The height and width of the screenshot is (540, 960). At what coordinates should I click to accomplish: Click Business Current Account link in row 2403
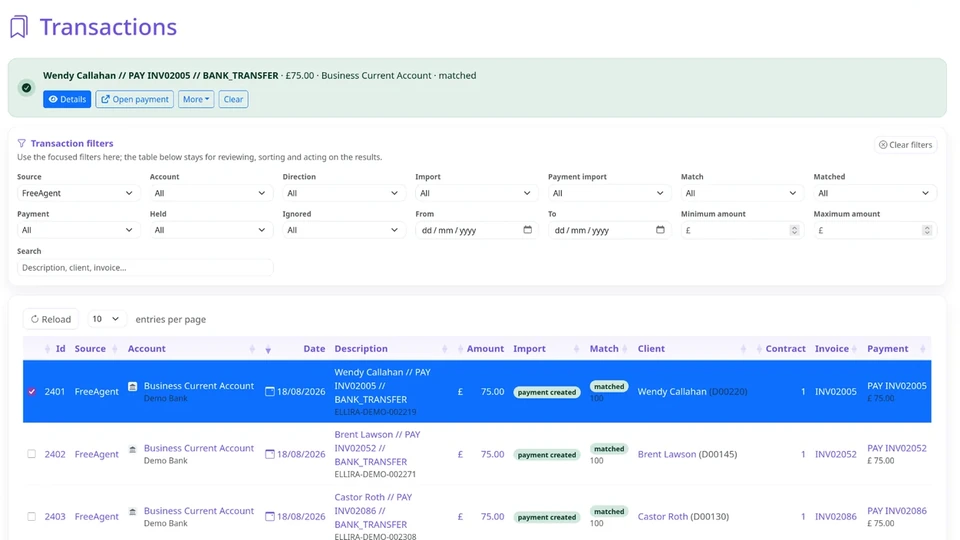click(x=198, y=511)
